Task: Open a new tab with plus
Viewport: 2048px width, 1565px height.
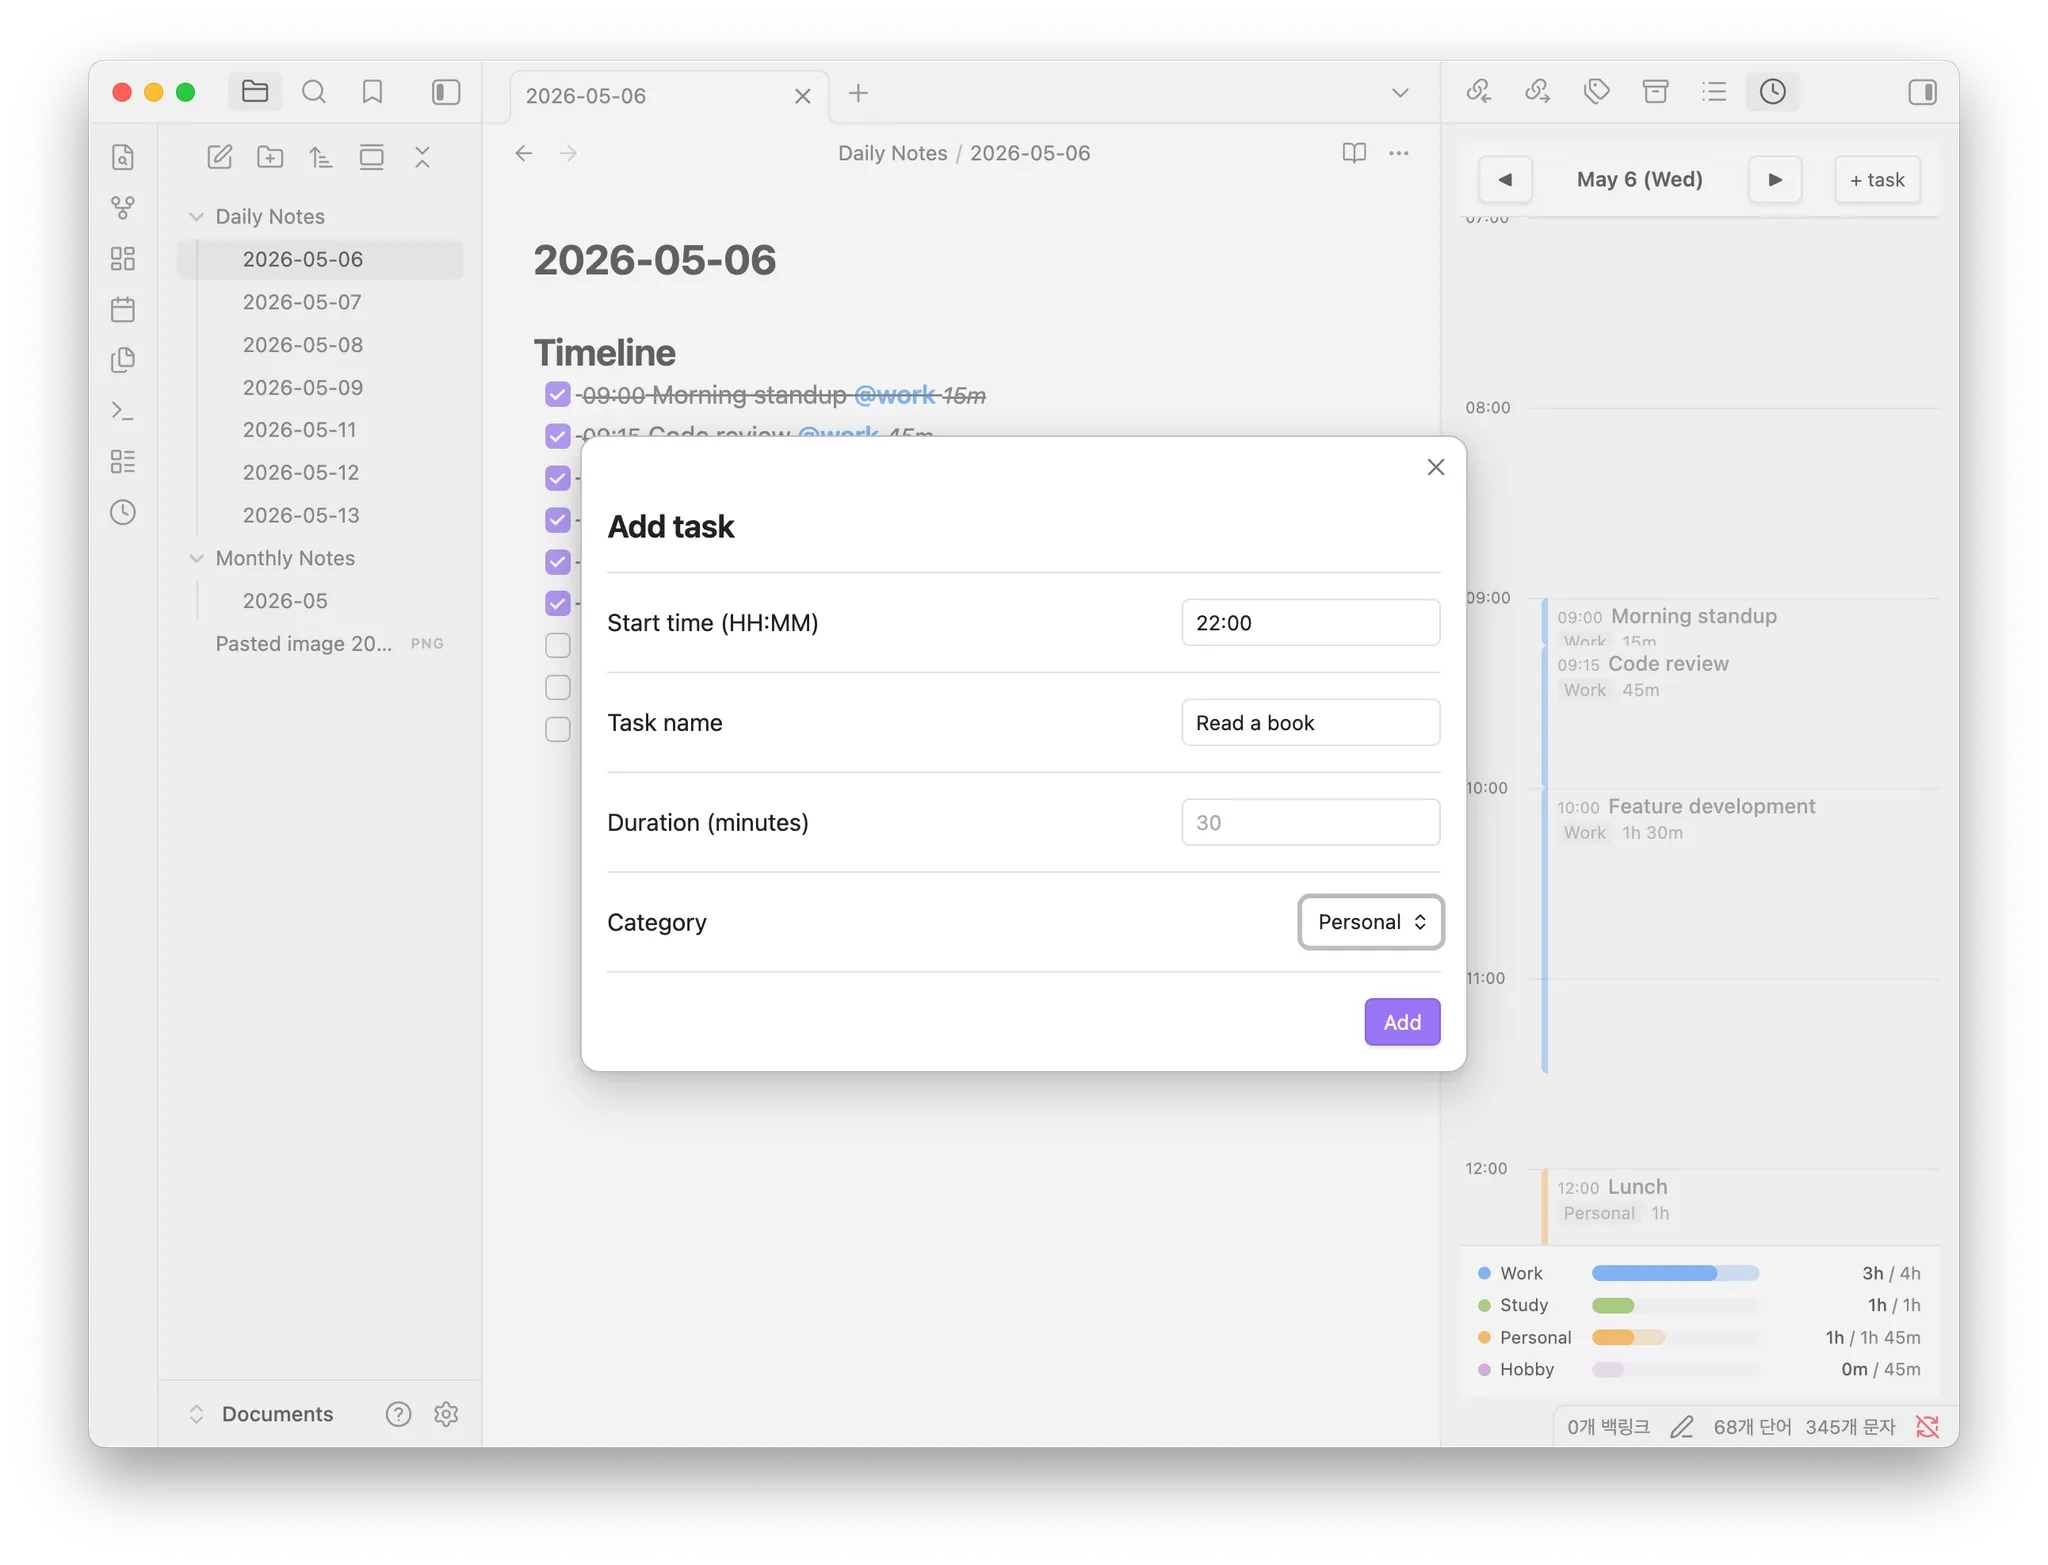Action: [858, 93]
